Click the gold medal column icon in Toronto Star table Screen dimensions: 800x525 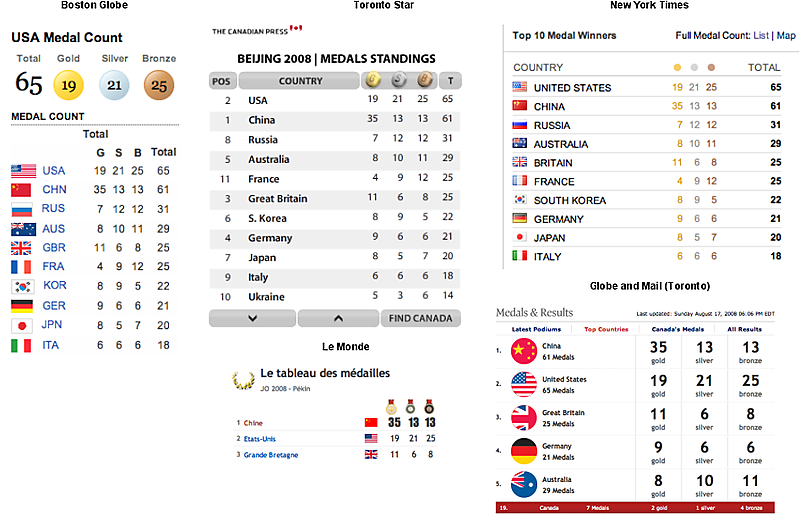tap(372, 80)
